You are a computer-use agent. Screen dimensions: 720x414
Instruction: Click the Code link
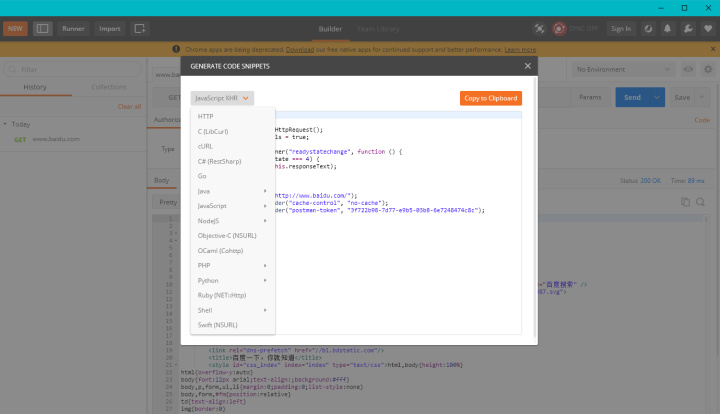point(702,120)
